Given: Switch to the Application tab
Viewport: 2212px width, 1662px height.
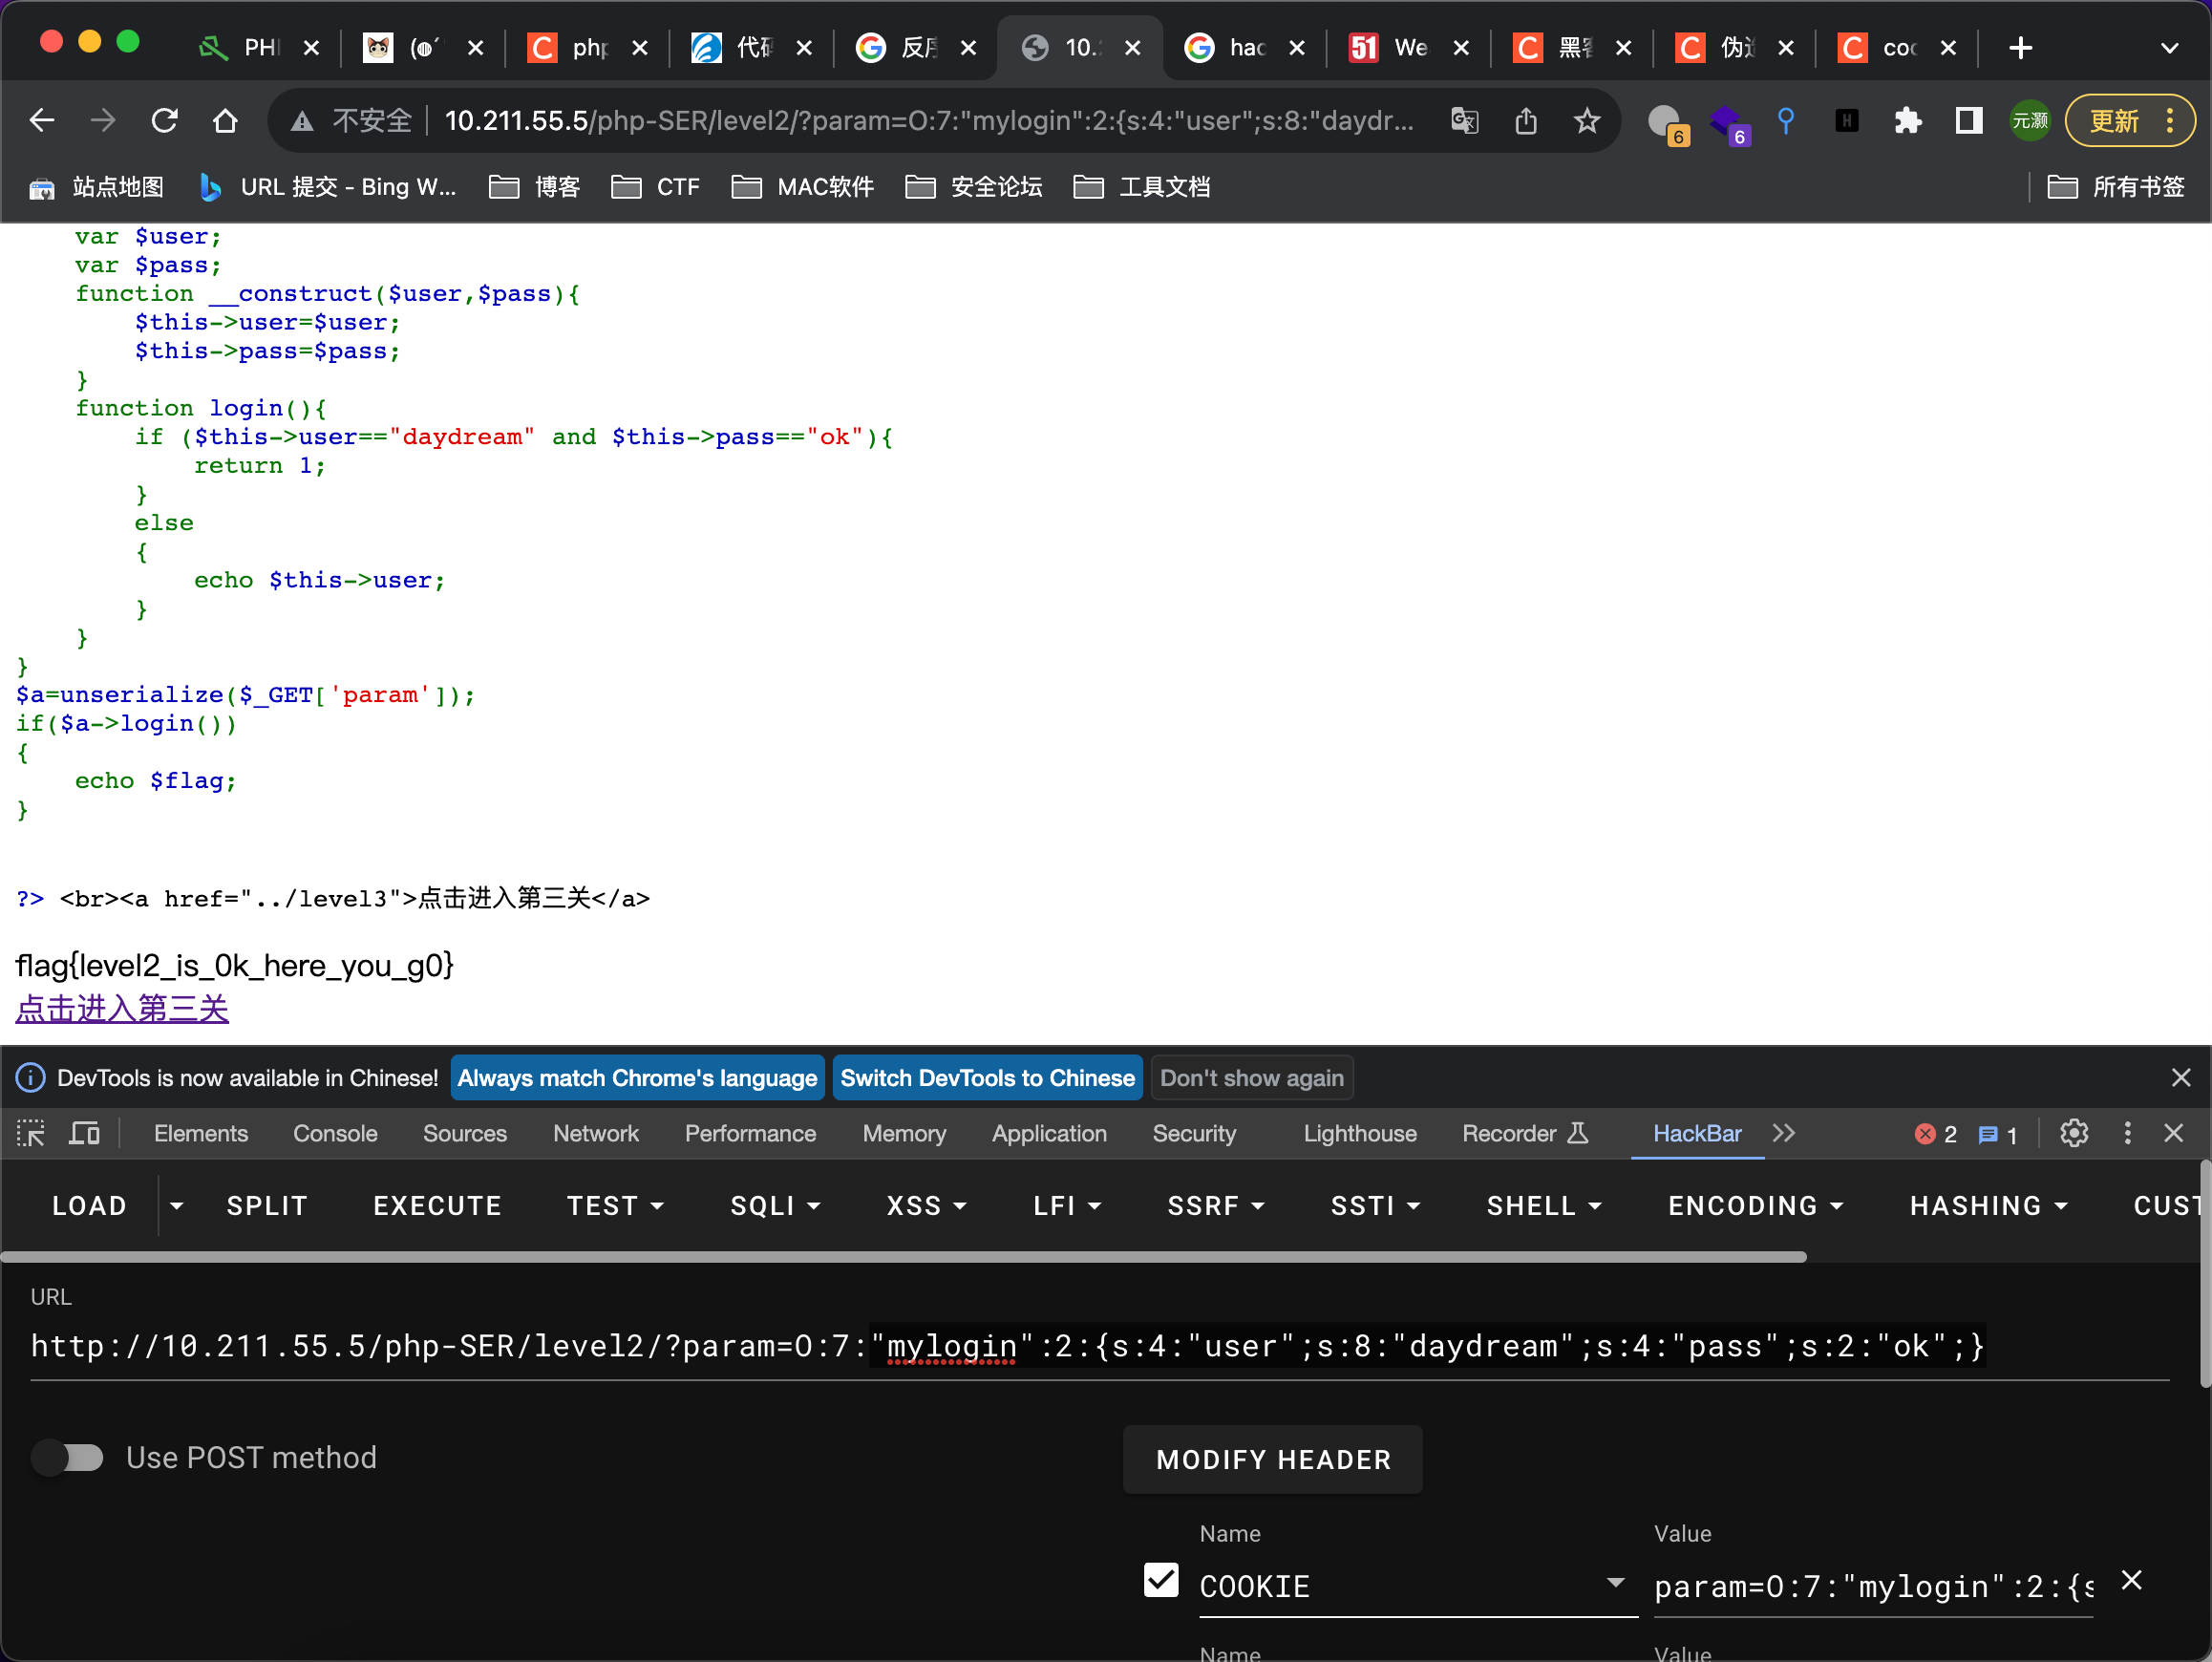Looking at the screenshot, I should pos(1049,1133).
